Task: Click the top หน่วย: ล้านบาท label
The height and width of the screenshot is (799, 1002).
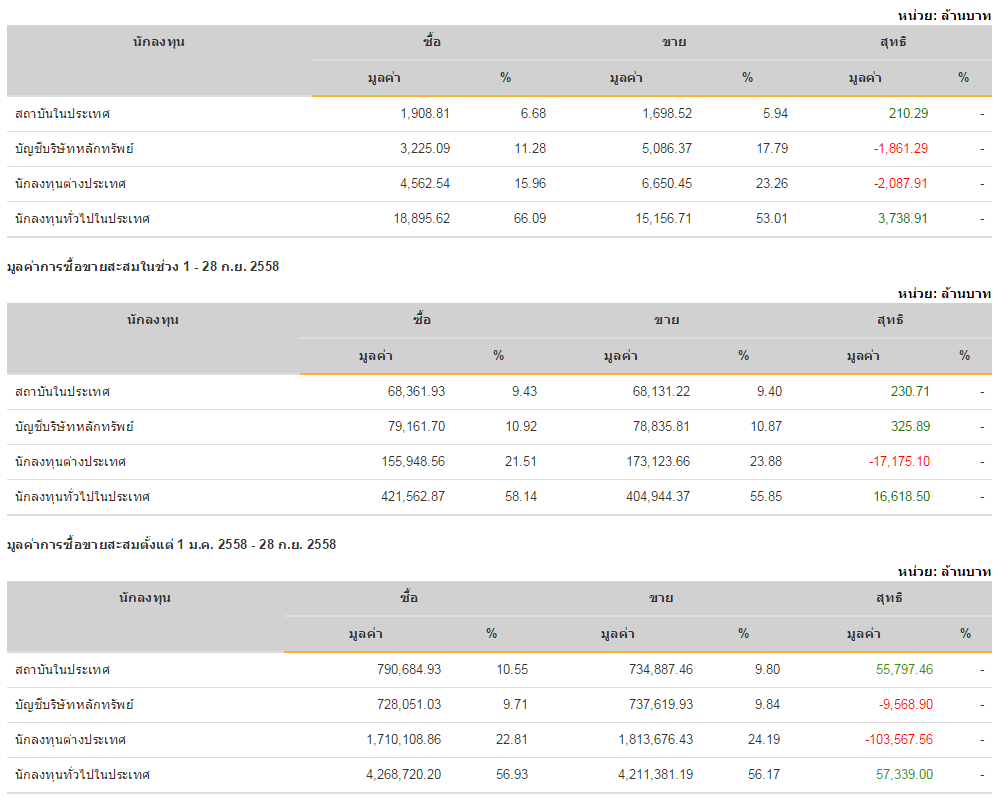Action: click(944, 15)
